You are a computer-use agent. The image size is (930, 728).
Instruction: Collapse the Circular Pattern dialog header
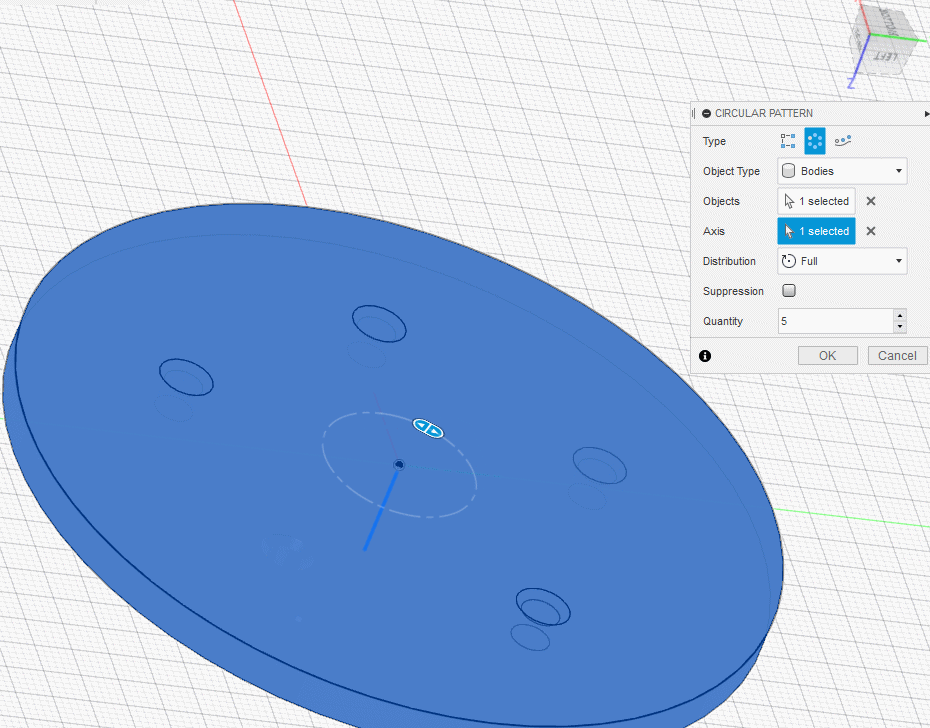(706, 113)
